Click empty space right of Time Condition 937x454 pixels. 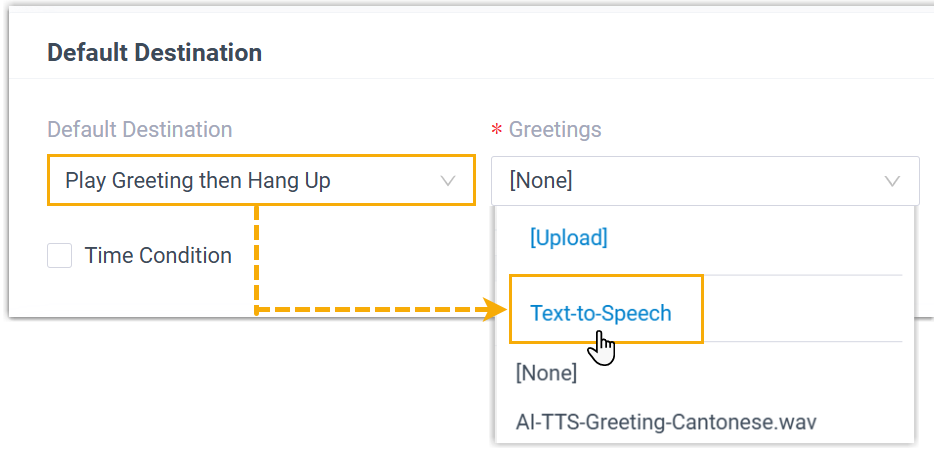point(360,256)
